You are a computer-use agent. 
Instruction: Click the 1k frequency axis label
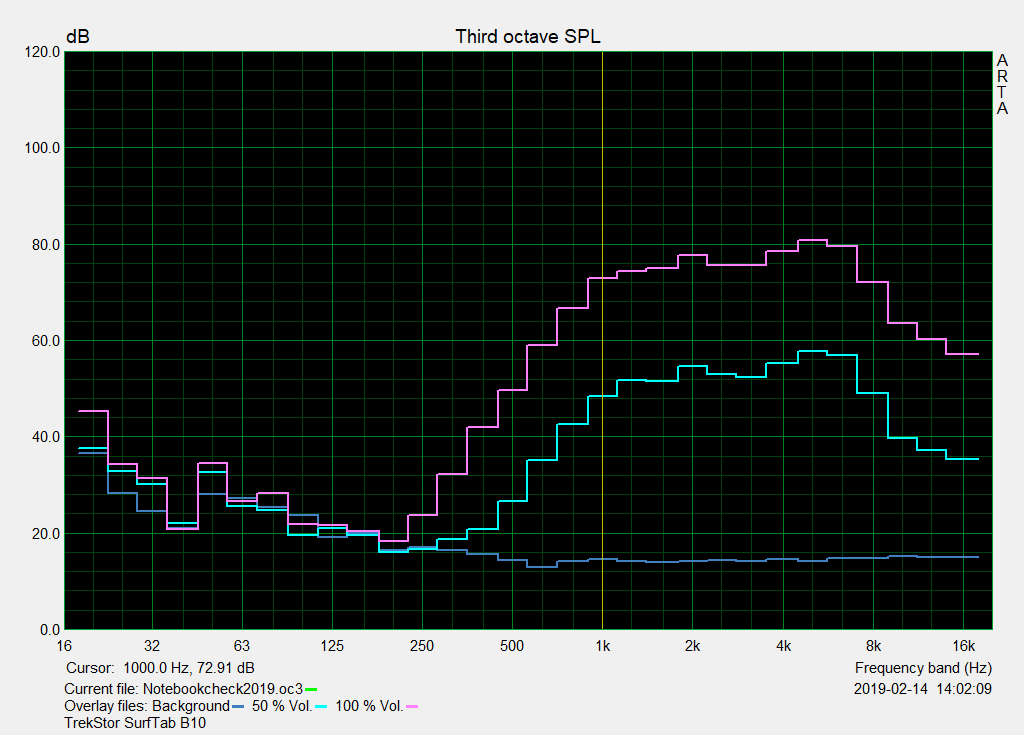pyautogui.click(x=602, y=646)
